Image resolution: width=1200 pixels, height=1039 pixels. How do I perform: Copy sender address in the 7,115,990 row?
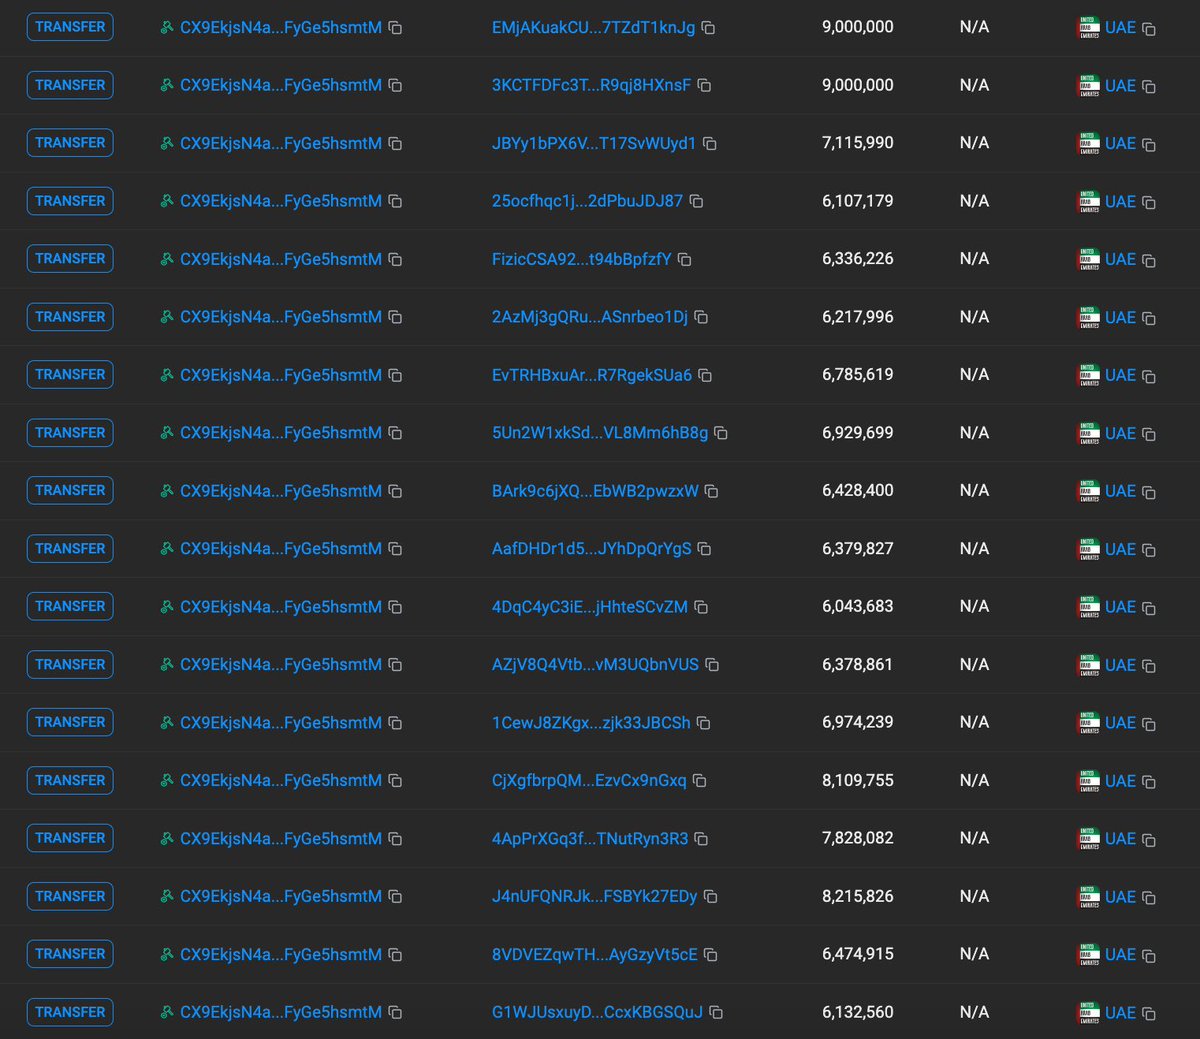(x=395, y=144)
